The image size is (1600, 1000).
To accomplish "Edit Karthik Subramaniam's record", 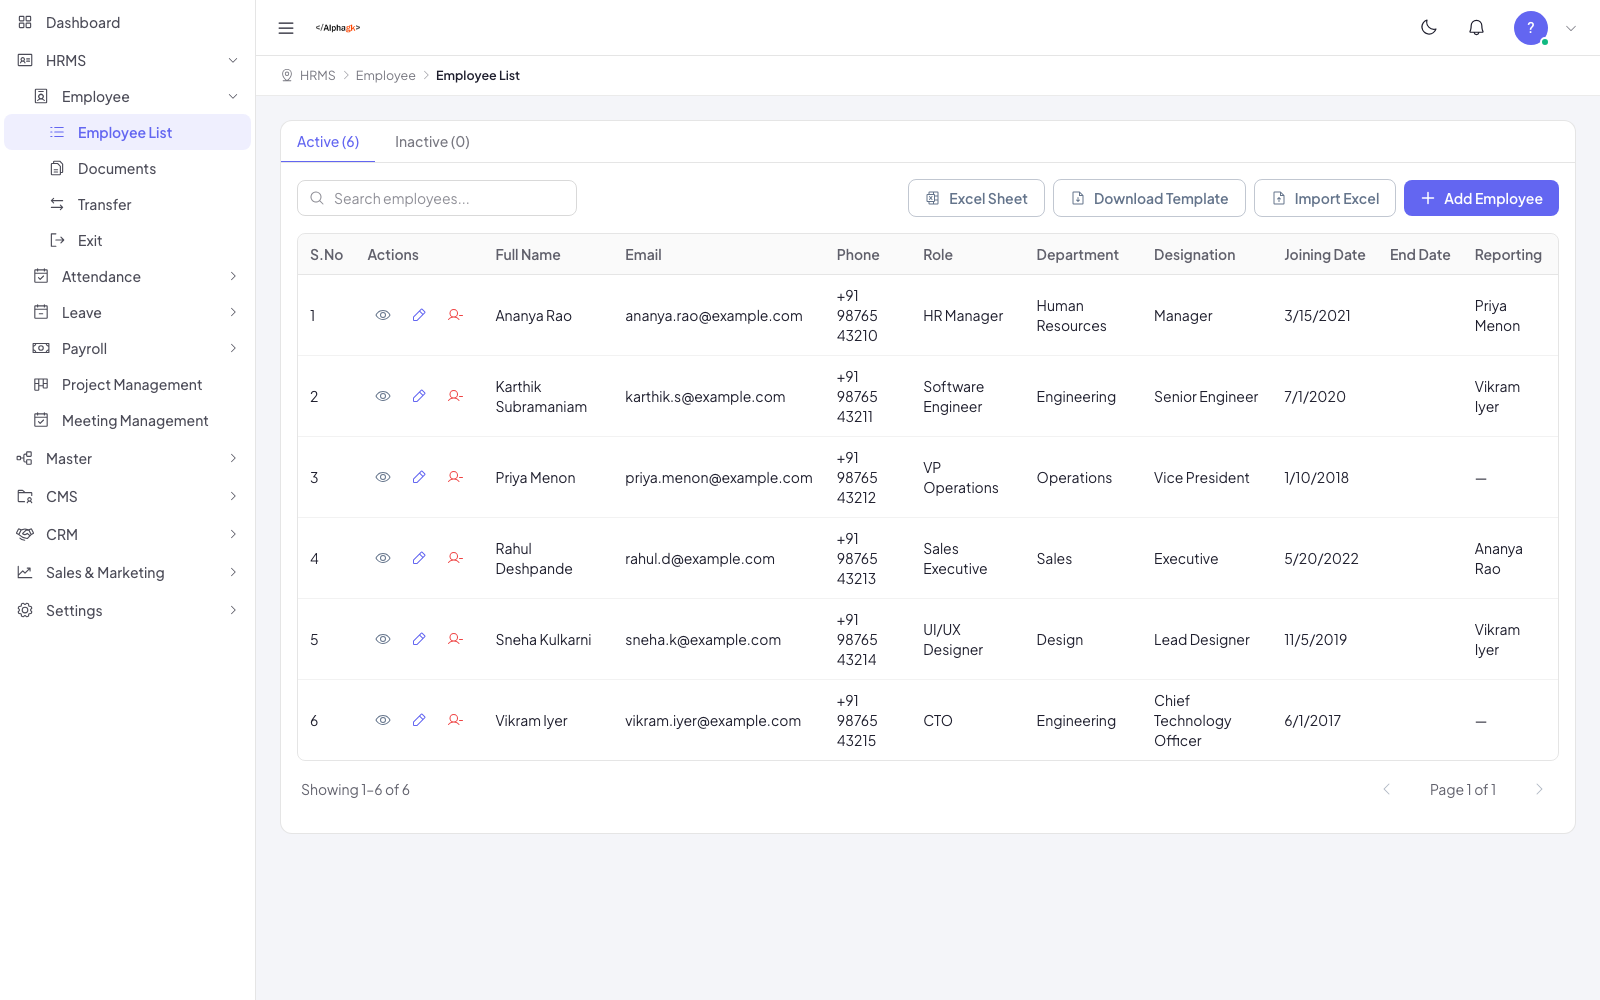I will (419, 396).
